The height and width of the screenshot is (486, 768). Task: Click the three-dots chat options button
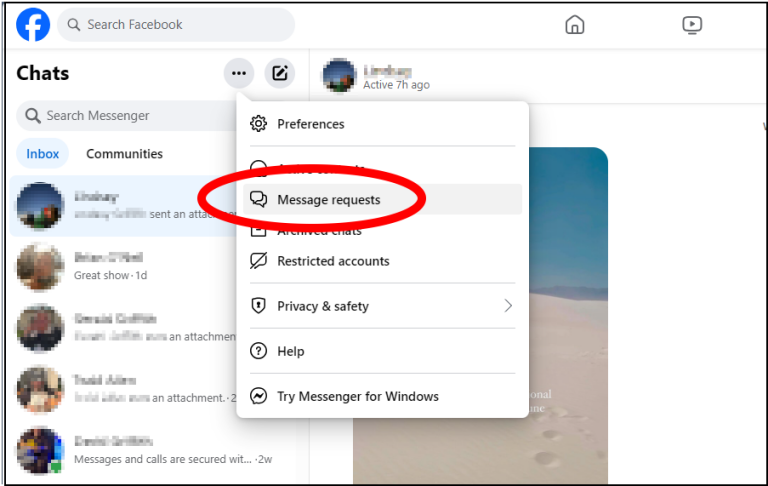tap(238, 73)
